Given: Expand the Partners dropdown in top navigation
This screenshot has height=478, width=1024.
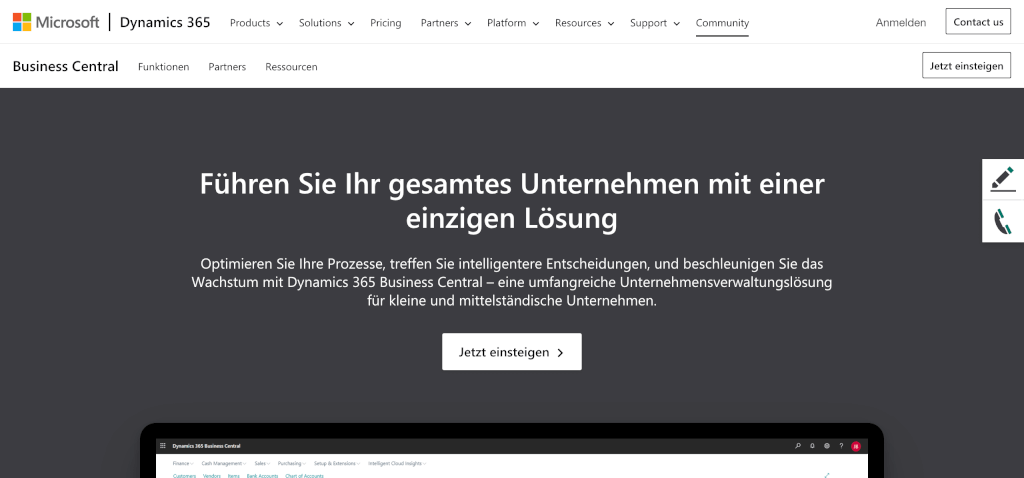Looking at the screenshot, I should 446,23.
